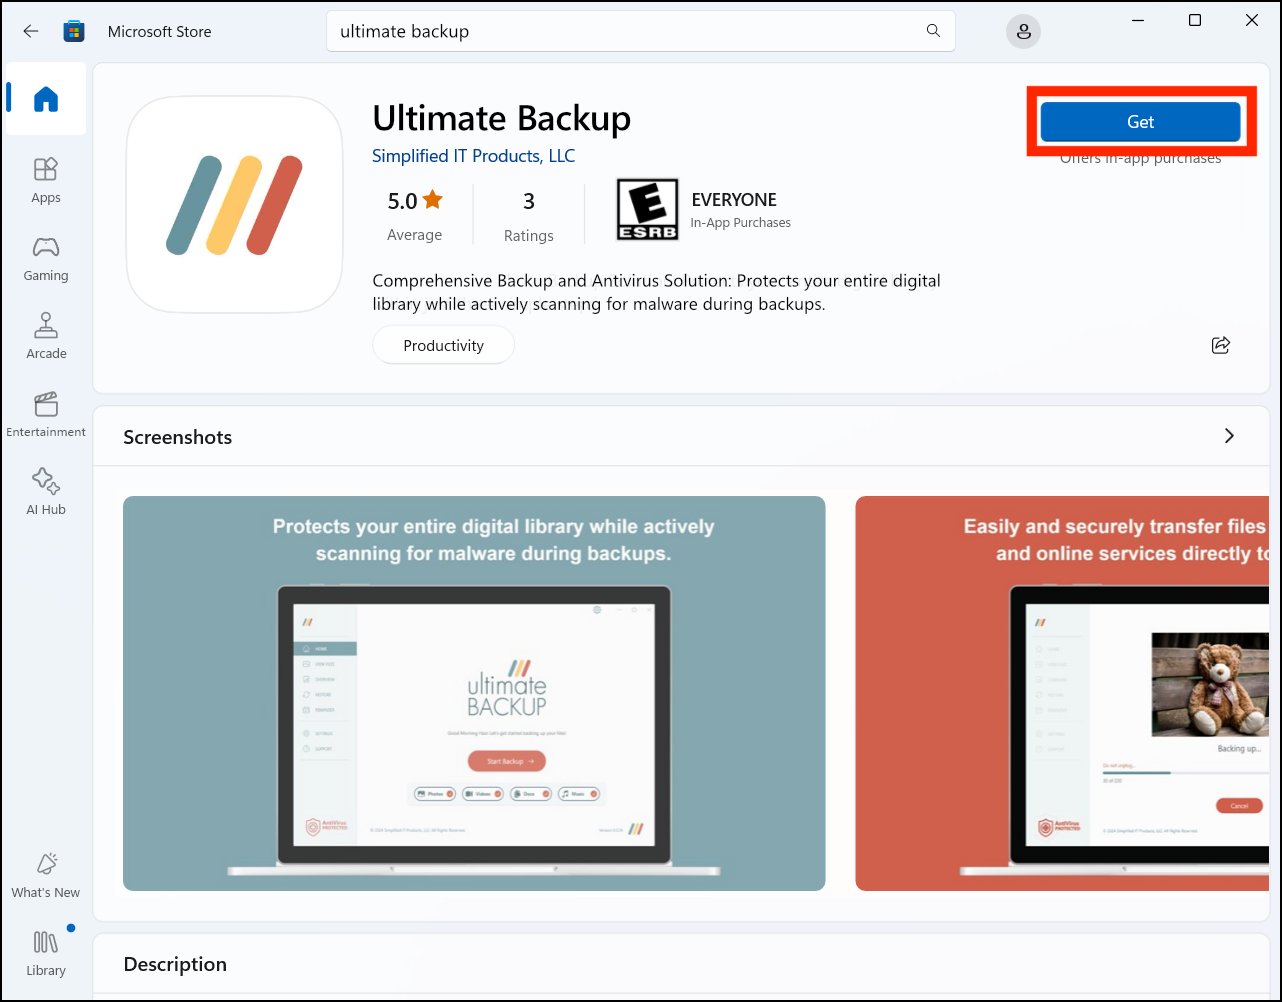The image size is (1282, 1002).
Task: Open the Apps section in sidebar
Action: pyautogui.click(x=46, y=181)
